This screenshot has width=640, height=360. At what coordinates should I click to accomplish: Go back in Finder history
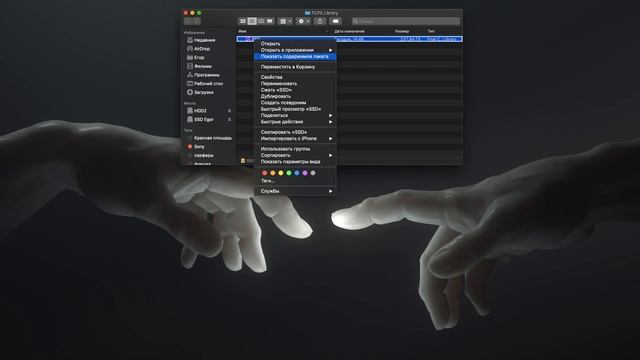tap(188, 21)
